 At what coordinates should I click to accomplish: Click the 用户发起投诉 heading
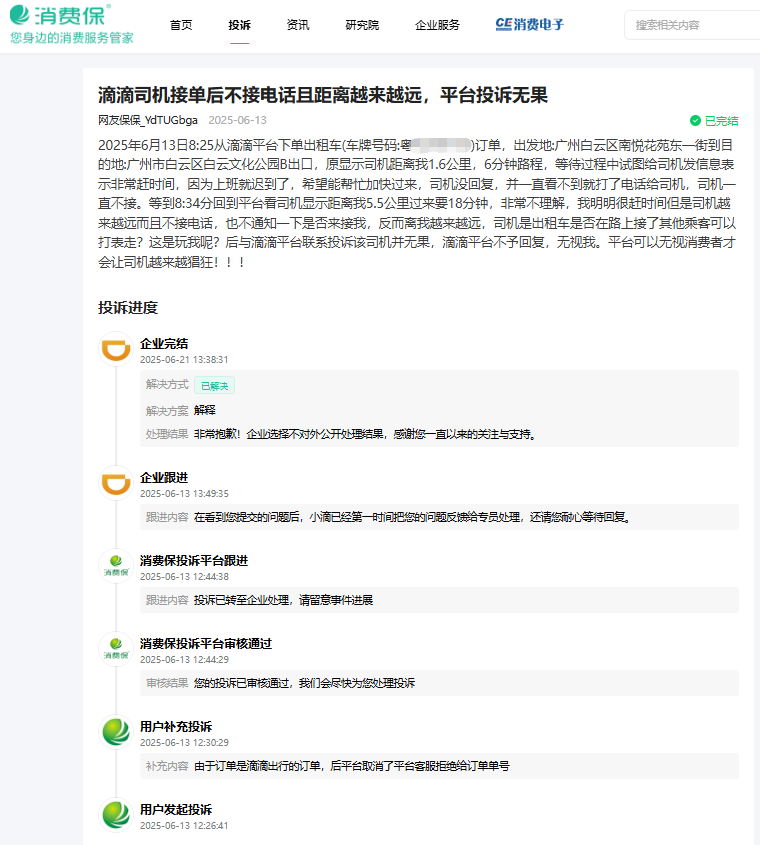[176, 809]
